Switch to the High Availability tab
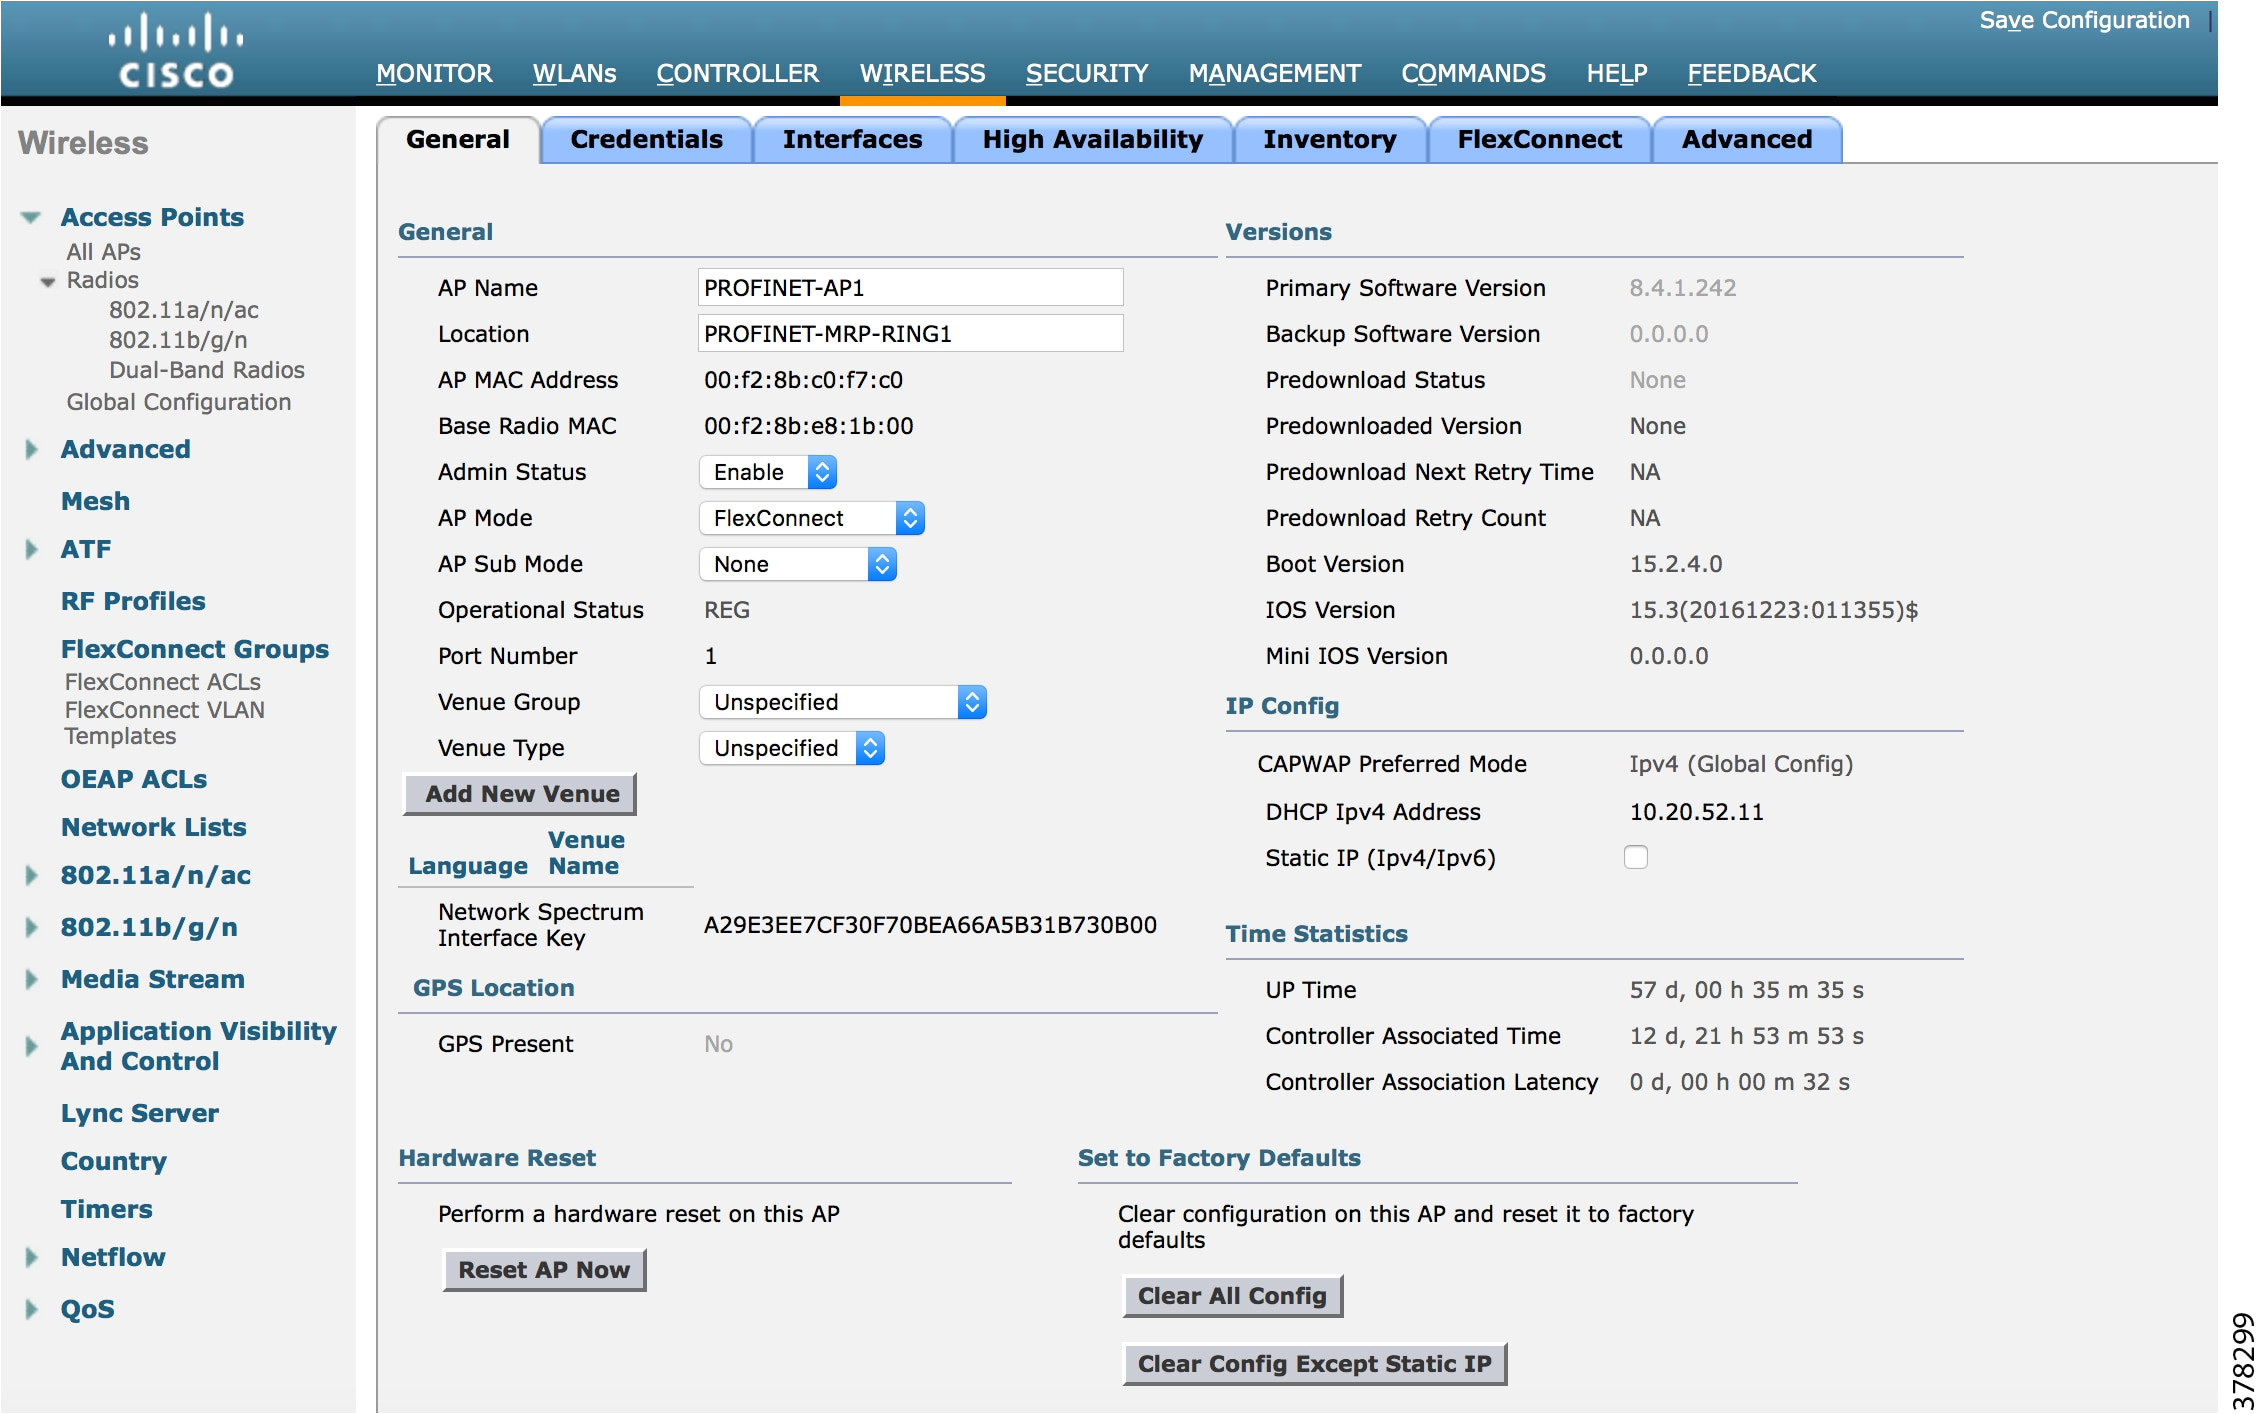The width and height of the screenshot is (2257, 1414). click(x=1092, y=140)
